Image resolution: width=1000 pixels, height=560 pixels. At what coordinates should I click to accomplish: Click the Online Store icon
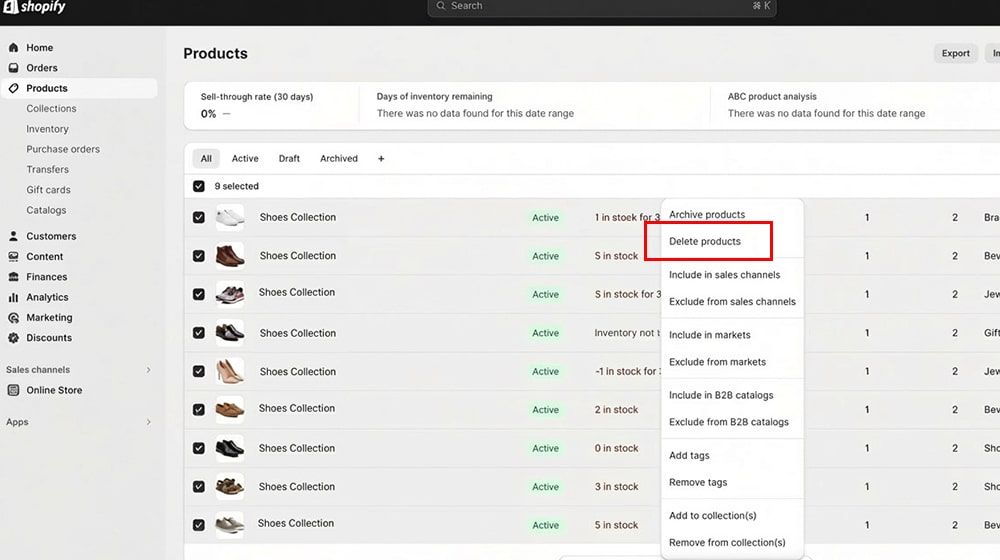[x=13, y=390]
